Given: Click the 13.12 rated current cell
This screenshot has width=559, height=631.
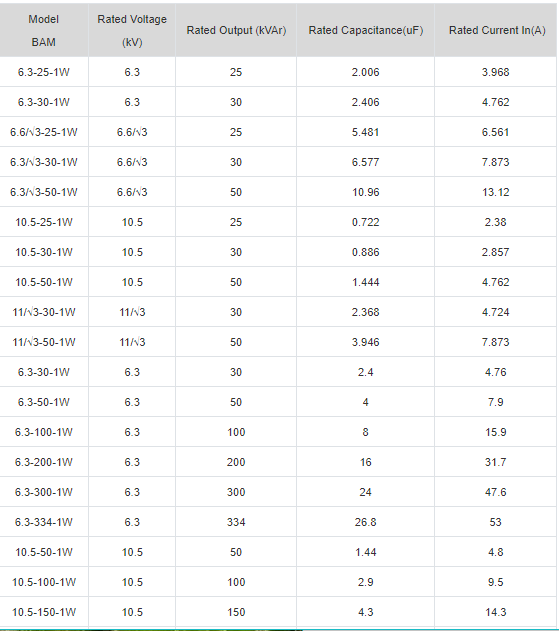Looking at the screenshot, I should tap(495, 192).
